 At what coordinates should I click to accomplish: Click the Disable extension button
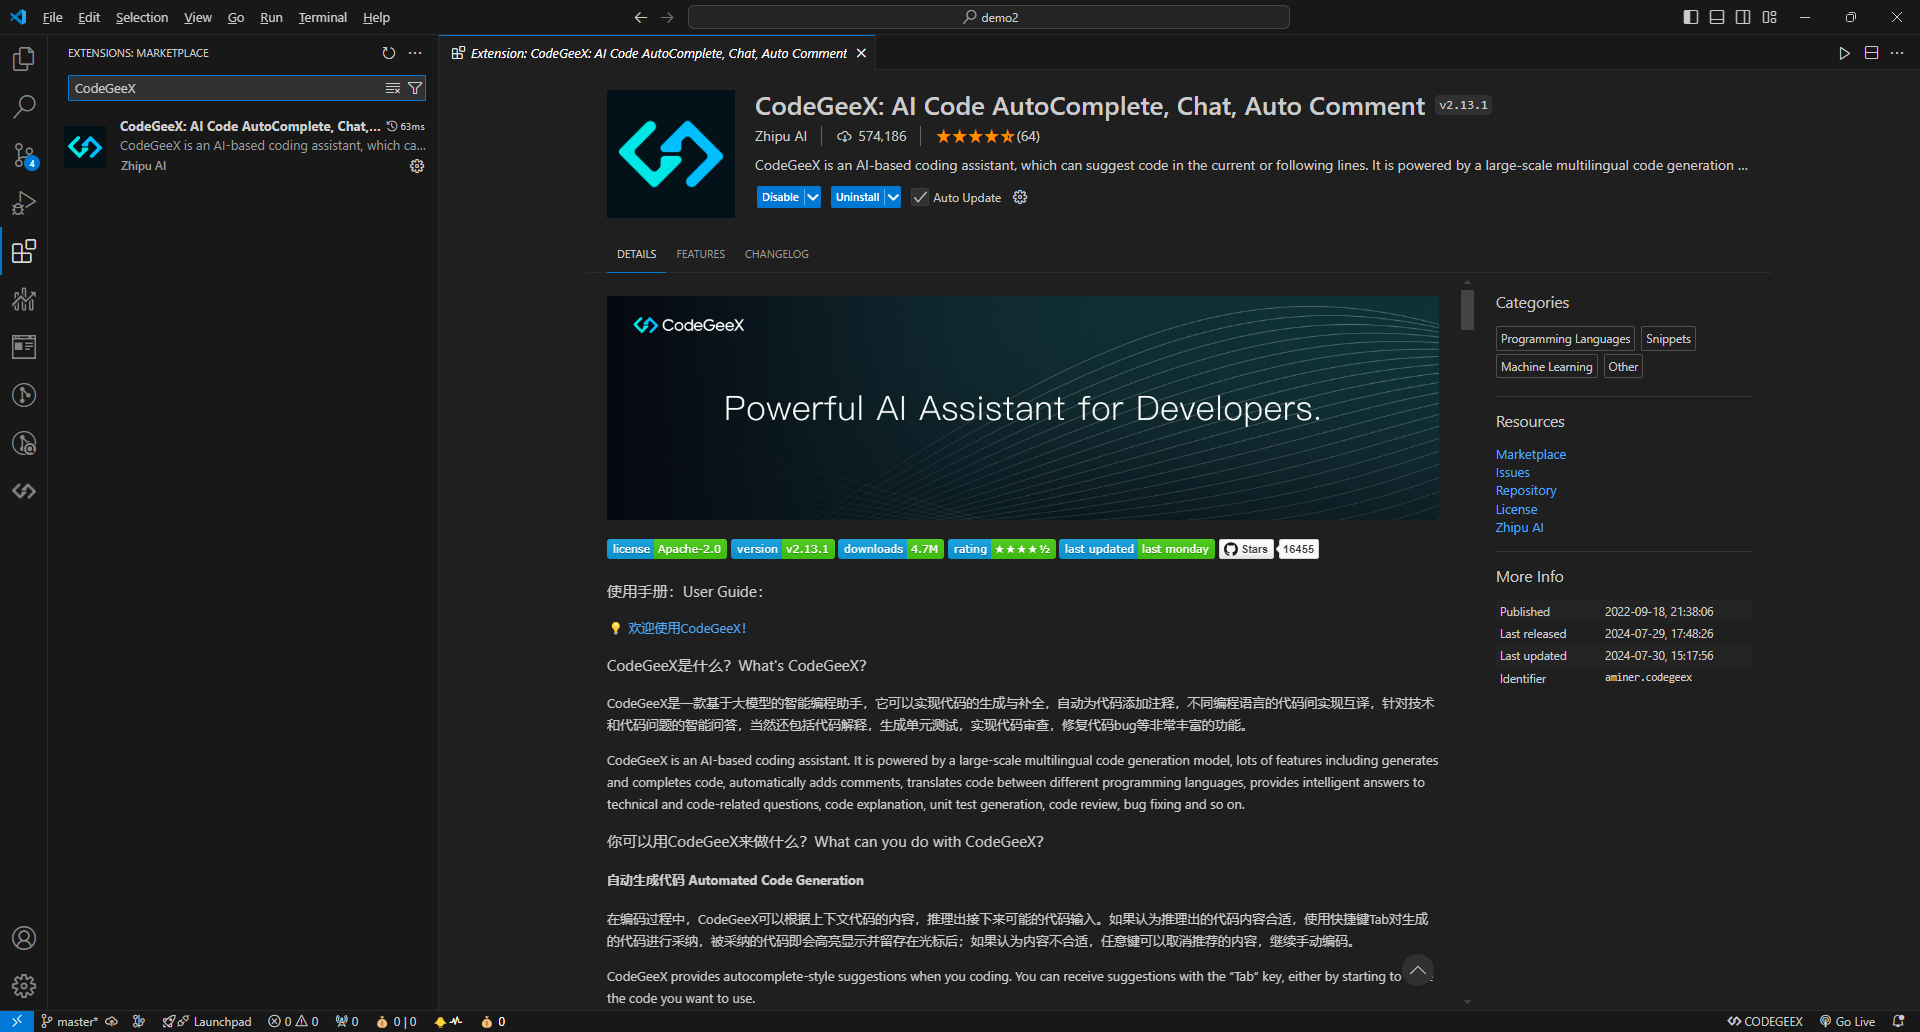780,197
